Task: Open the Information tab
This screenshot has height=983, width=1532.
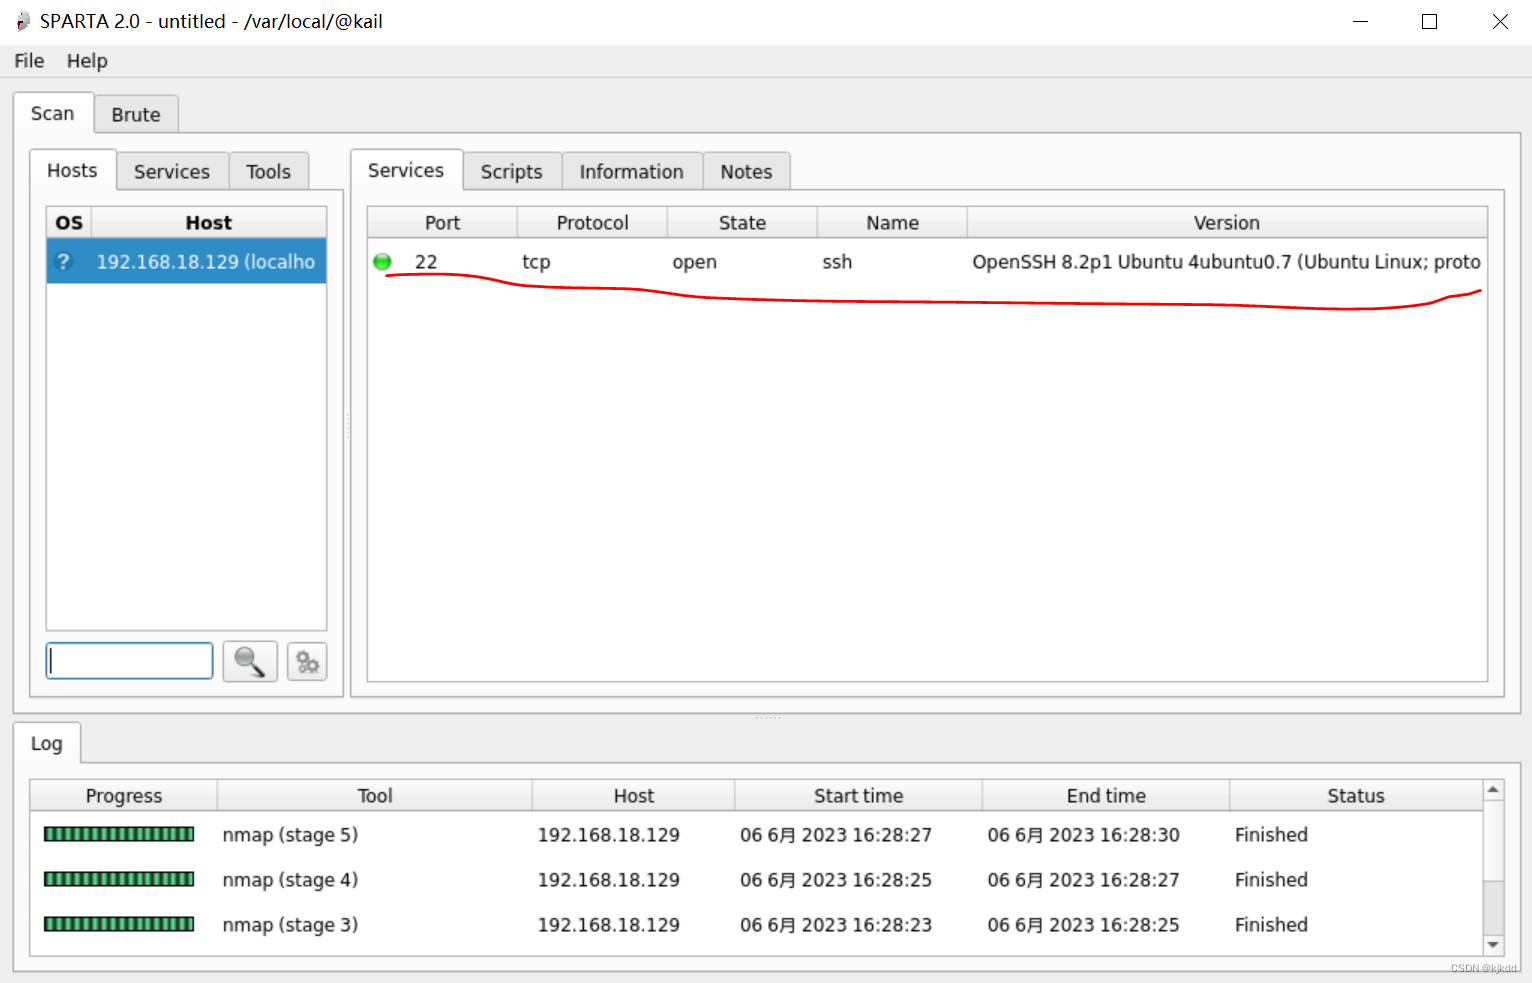Action: tap(632, 171)
